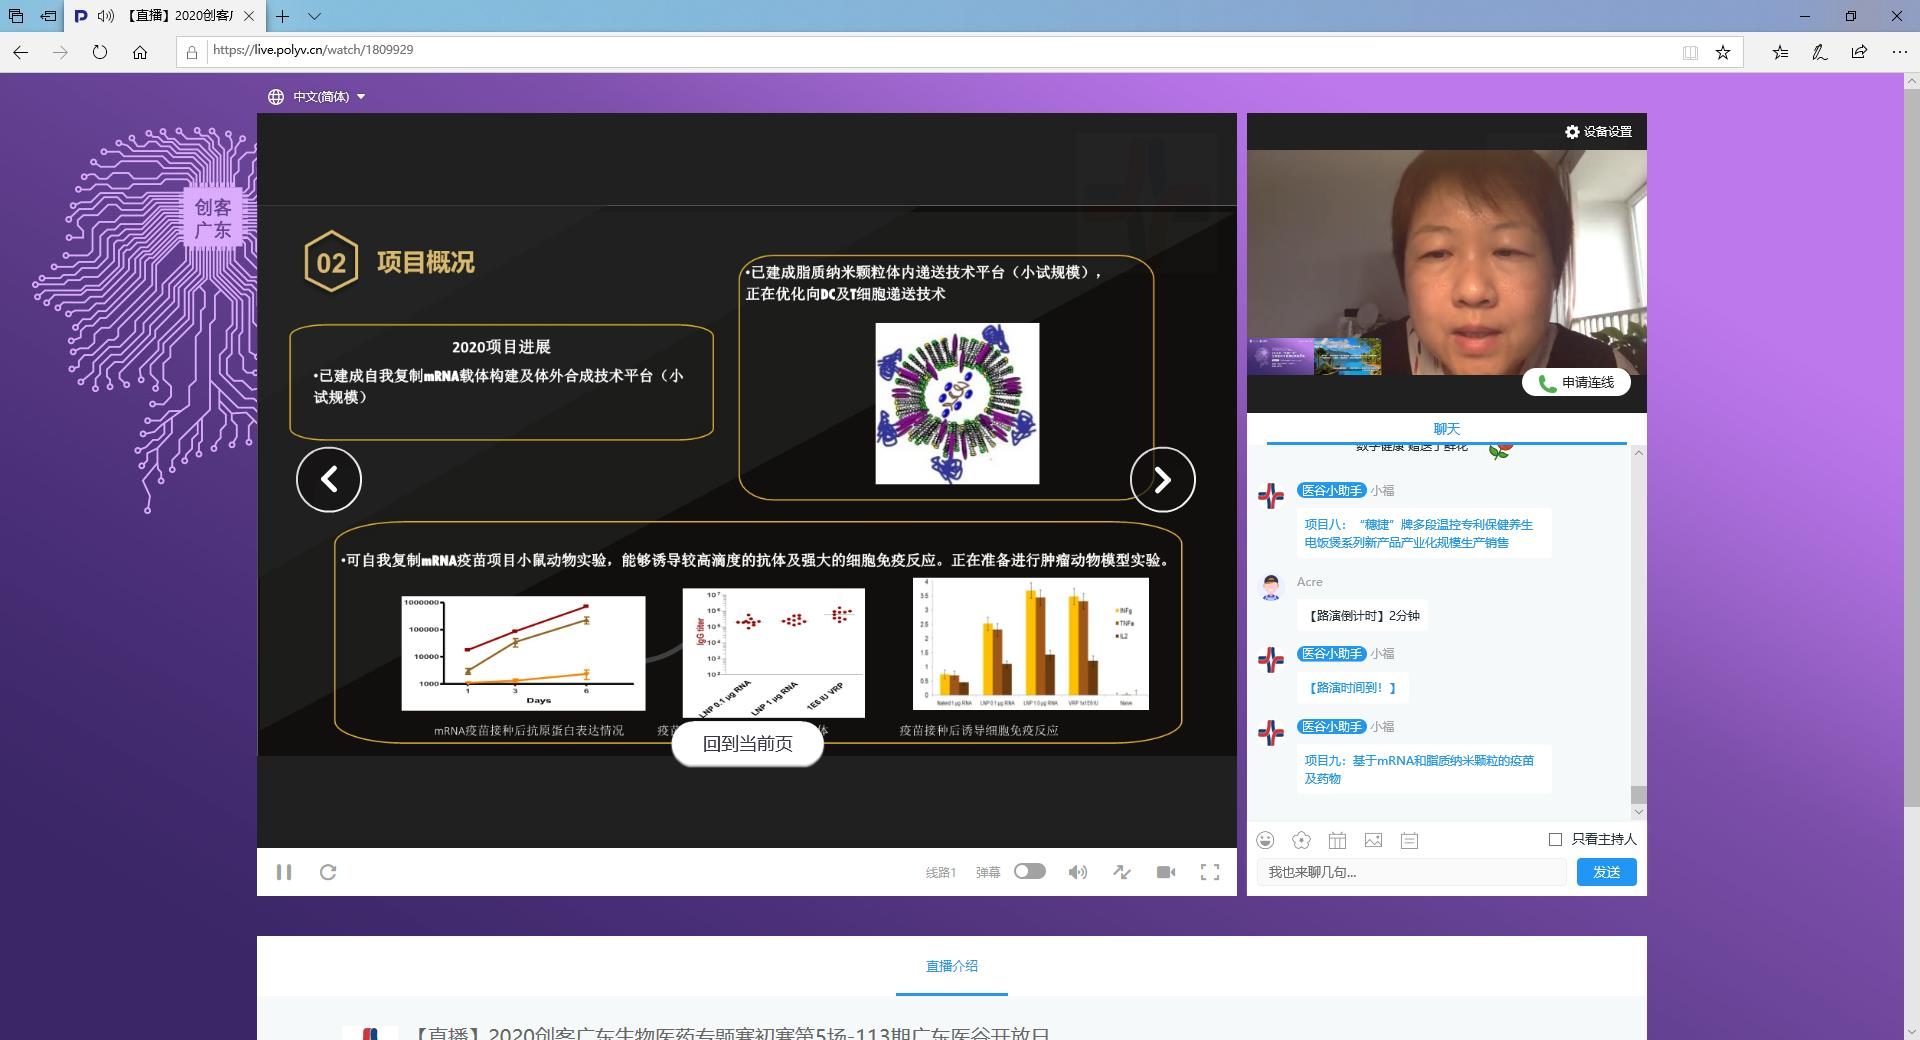Pause the live stream playback

tap(284, 872)
